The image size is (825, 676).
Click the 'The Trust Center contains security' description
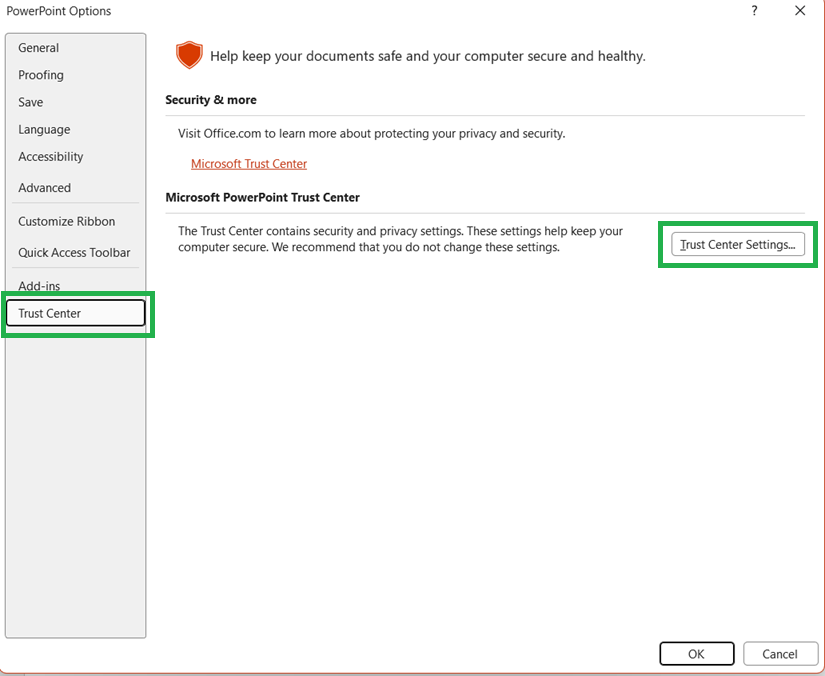point(400,239)
